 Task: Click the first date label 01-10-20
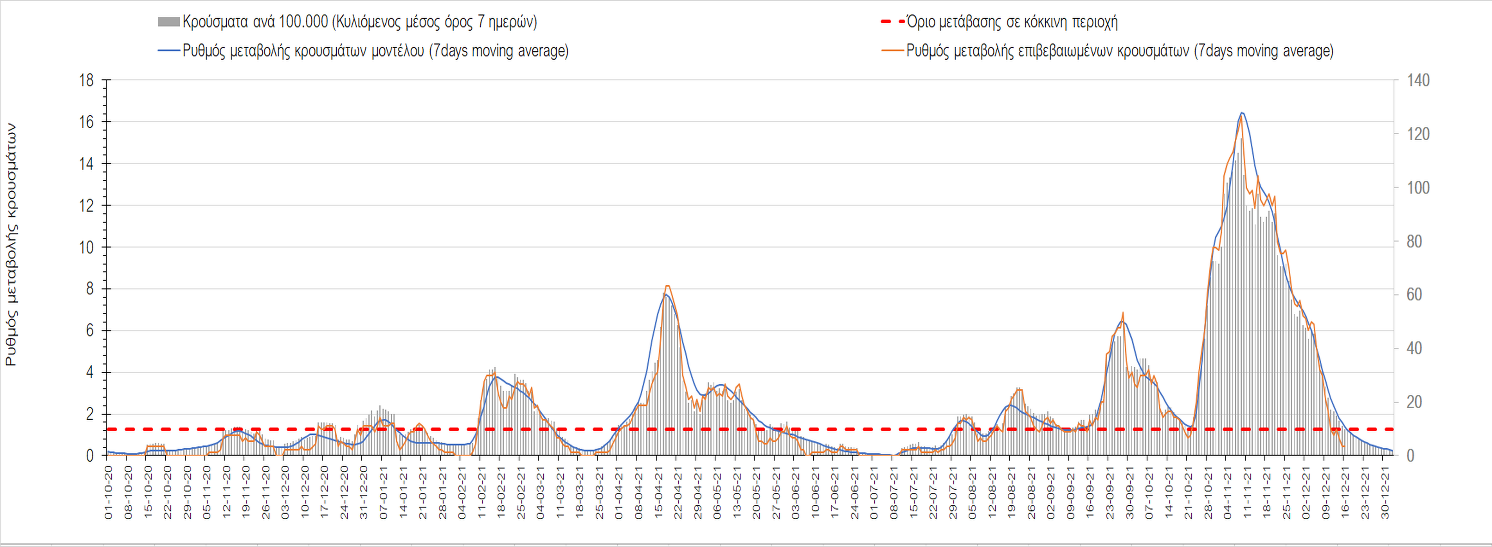tap(108, 492)
